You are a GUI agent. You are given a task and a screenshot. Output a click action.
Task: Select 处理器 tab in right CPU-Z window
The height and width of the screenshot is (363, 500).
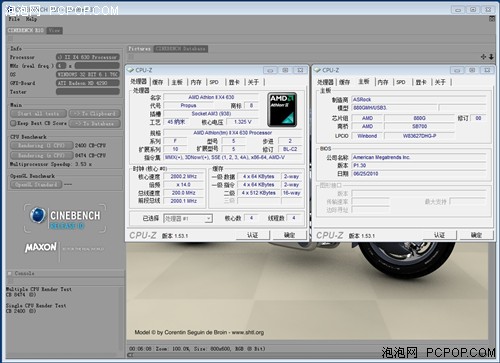pos(325,82)
